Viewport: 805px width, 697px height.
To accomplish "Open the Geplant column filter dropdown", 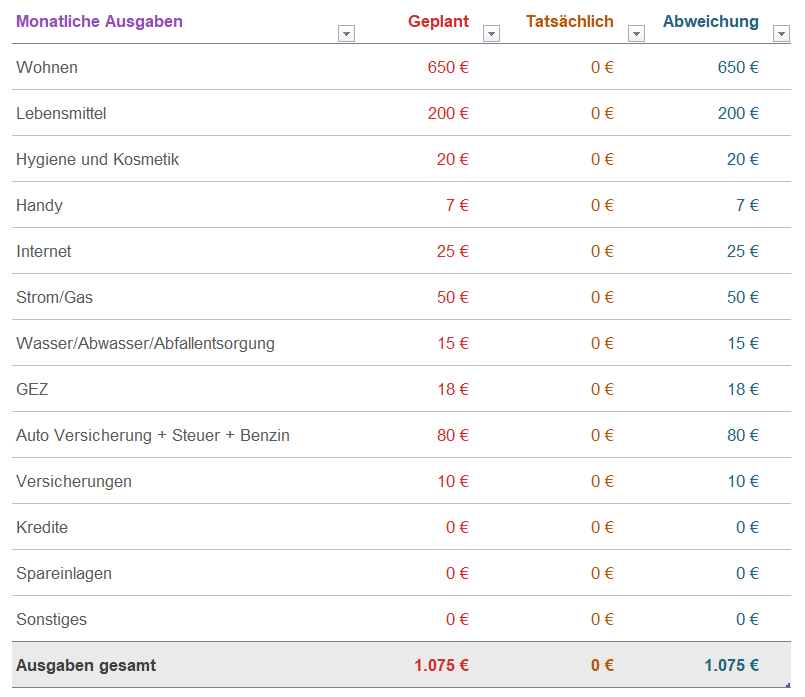I will click(491, 34).
